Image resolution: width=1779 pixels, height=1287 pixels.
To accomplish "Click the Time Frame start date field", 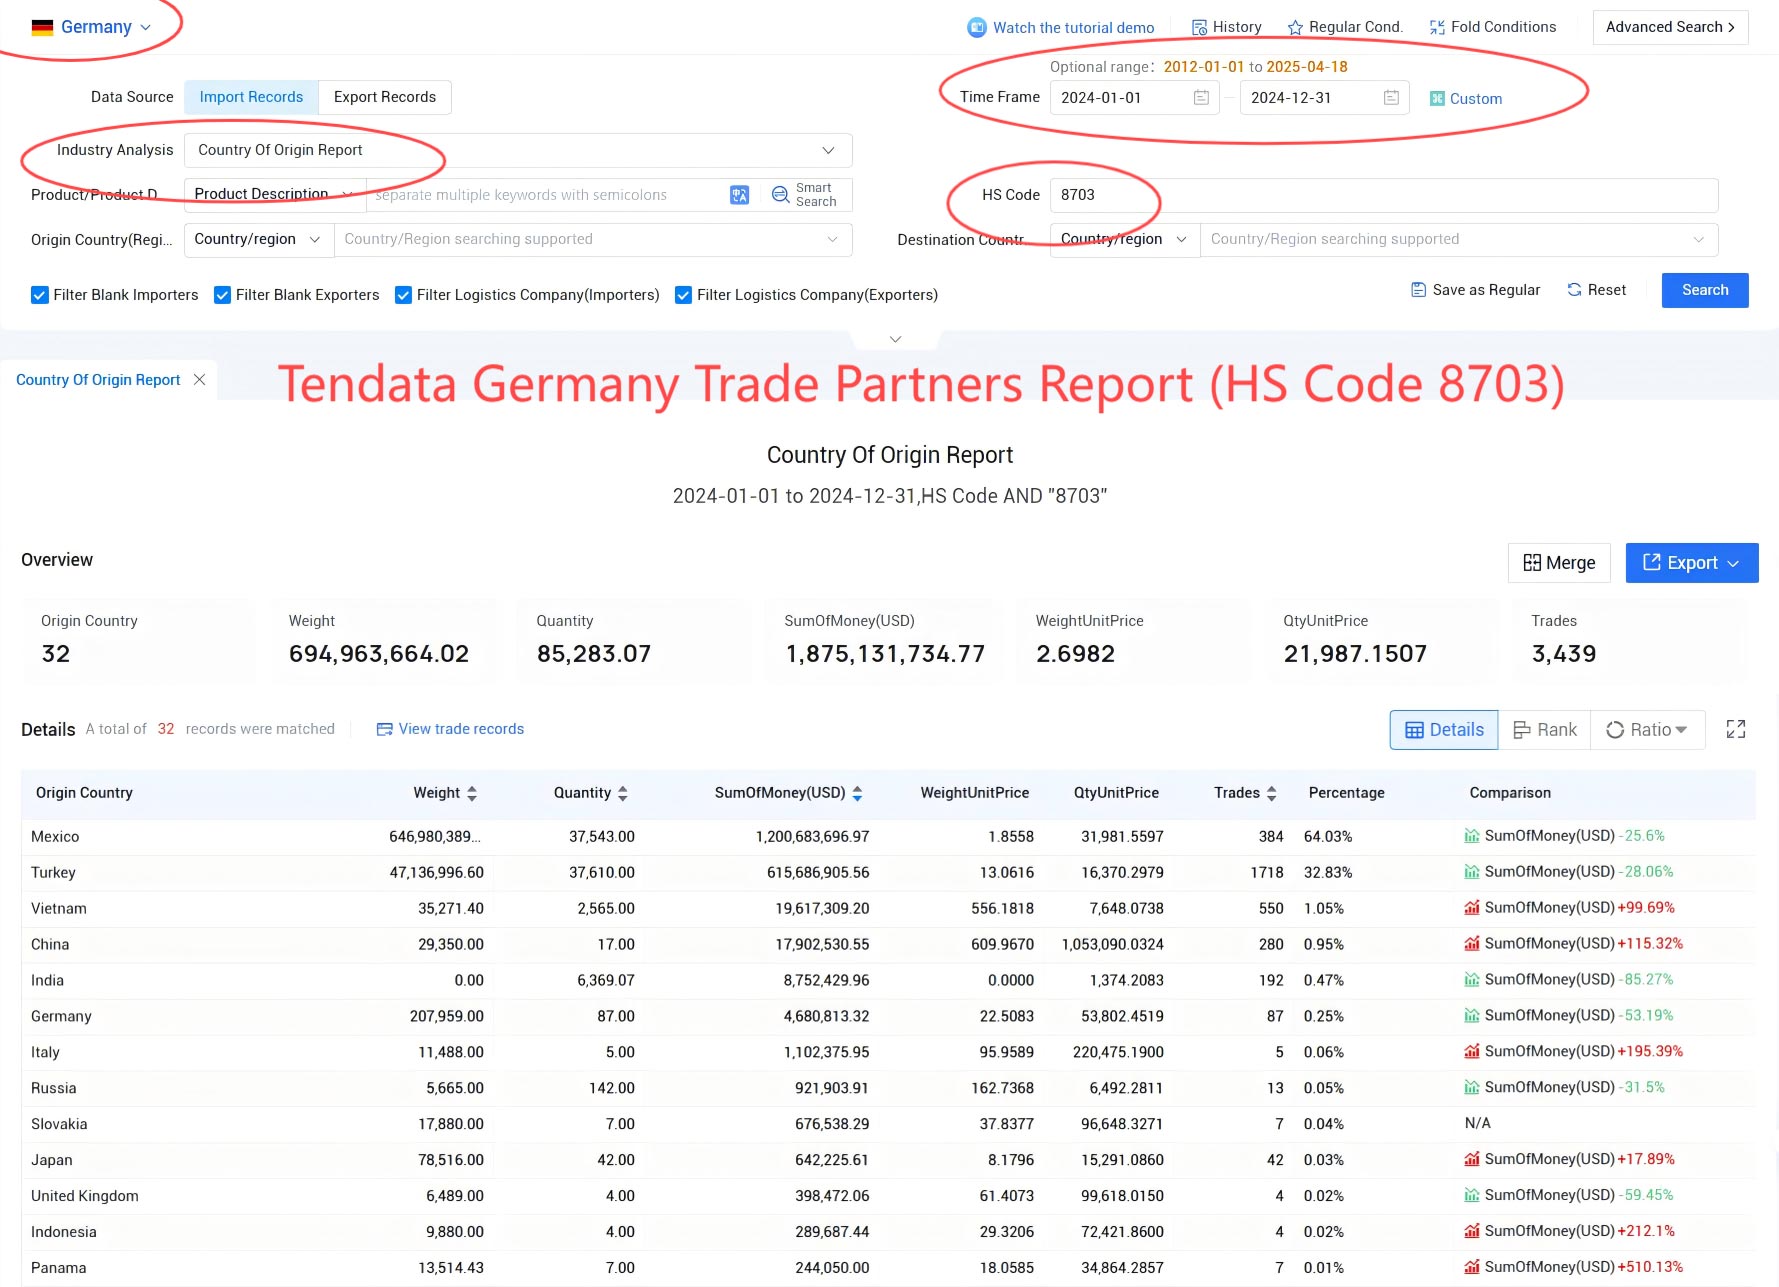I will click(1134, 98).
